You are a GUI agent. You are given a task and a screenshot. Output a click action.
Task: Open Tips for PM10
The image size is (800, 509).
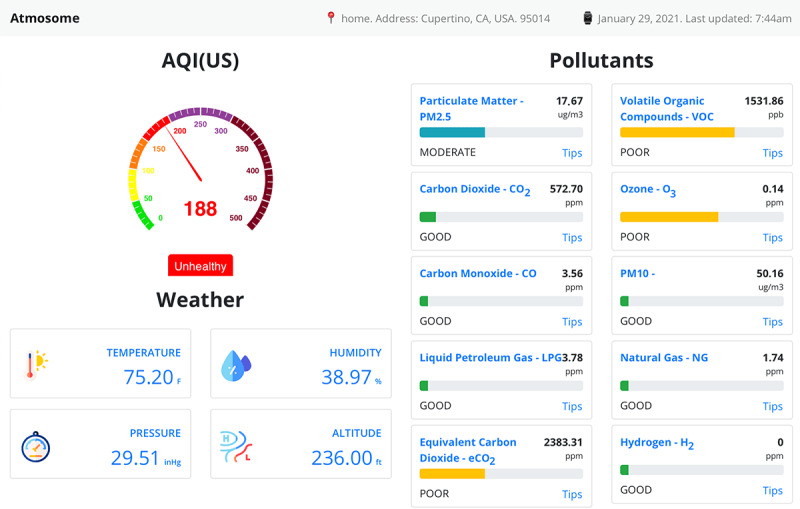(x=772, y=322)
